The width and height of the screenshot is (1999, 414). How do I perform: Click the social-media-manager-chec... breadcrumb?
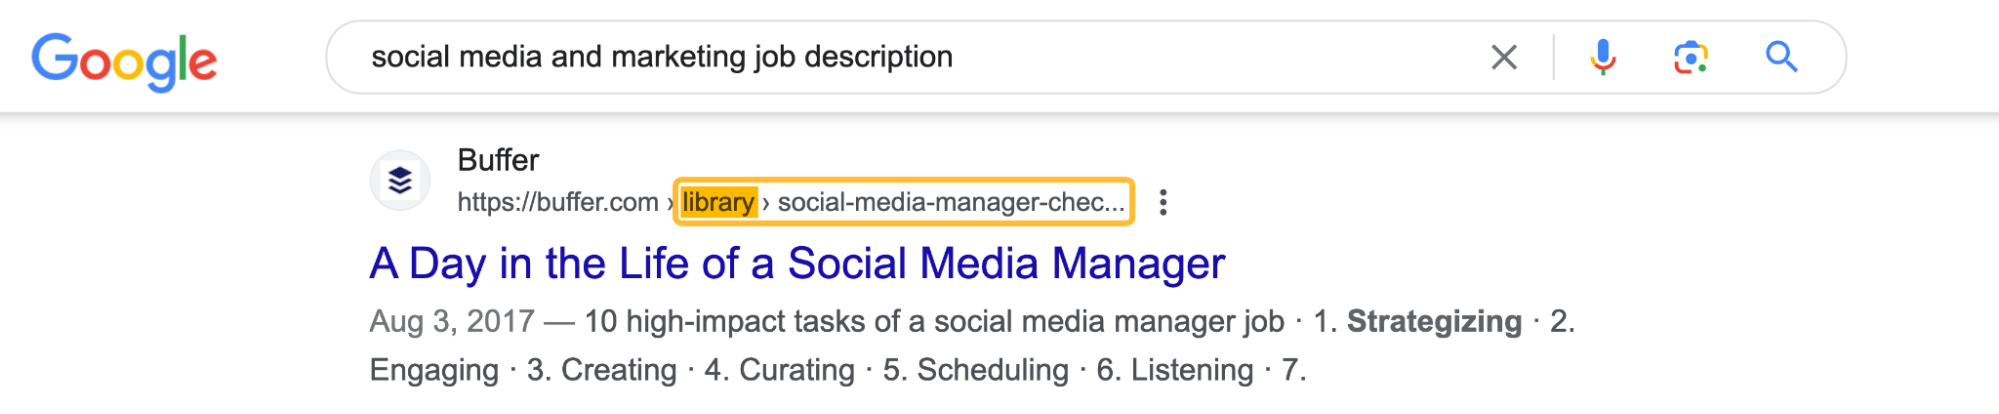950,203
